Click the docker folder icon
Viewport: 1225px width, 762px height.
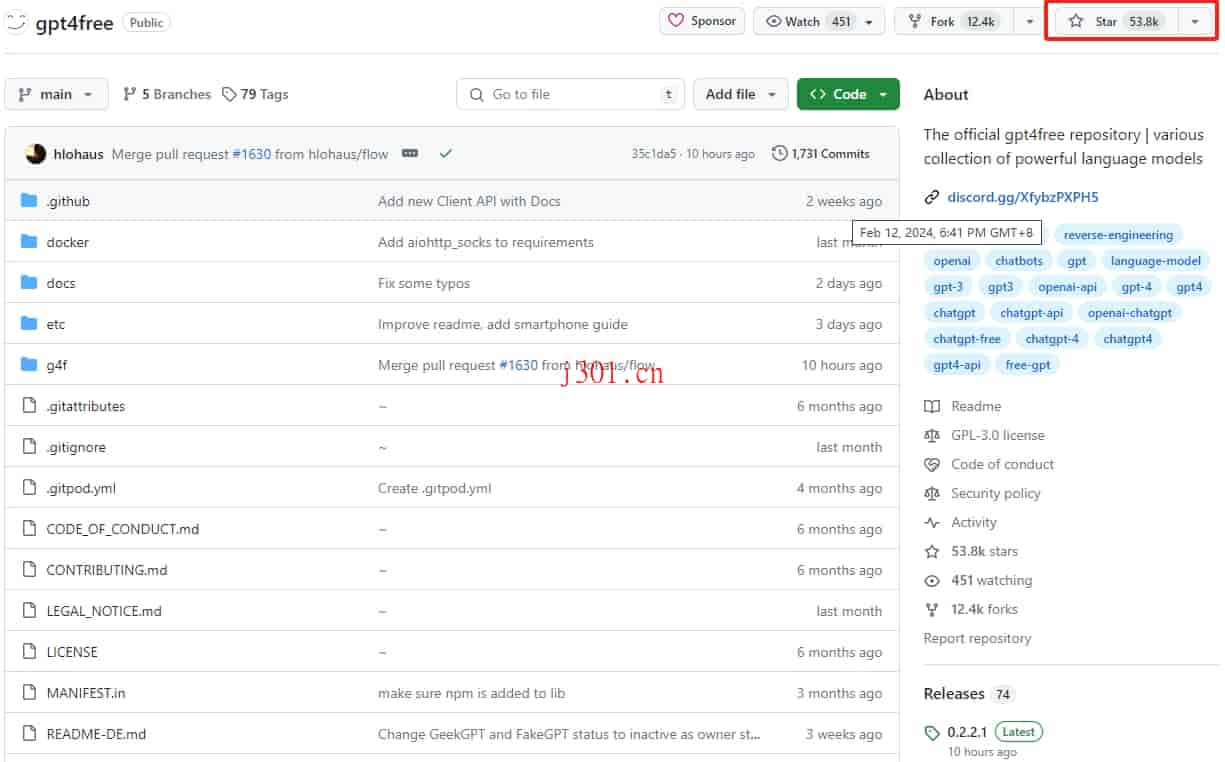tap(29, 242)
